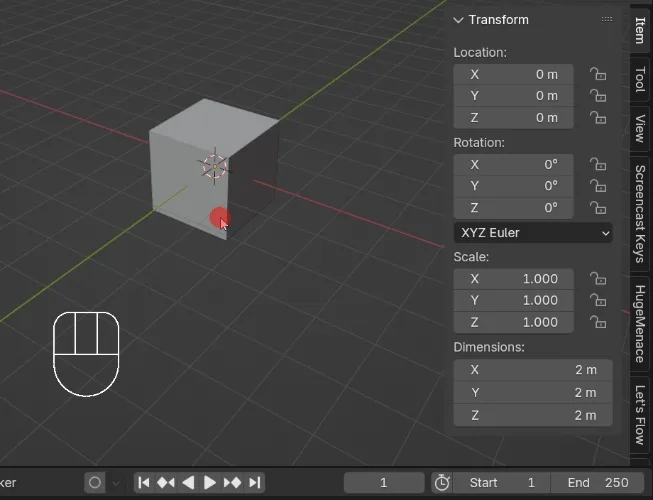
Task: Collapse the Transform panel
Action: coord(458,20)
